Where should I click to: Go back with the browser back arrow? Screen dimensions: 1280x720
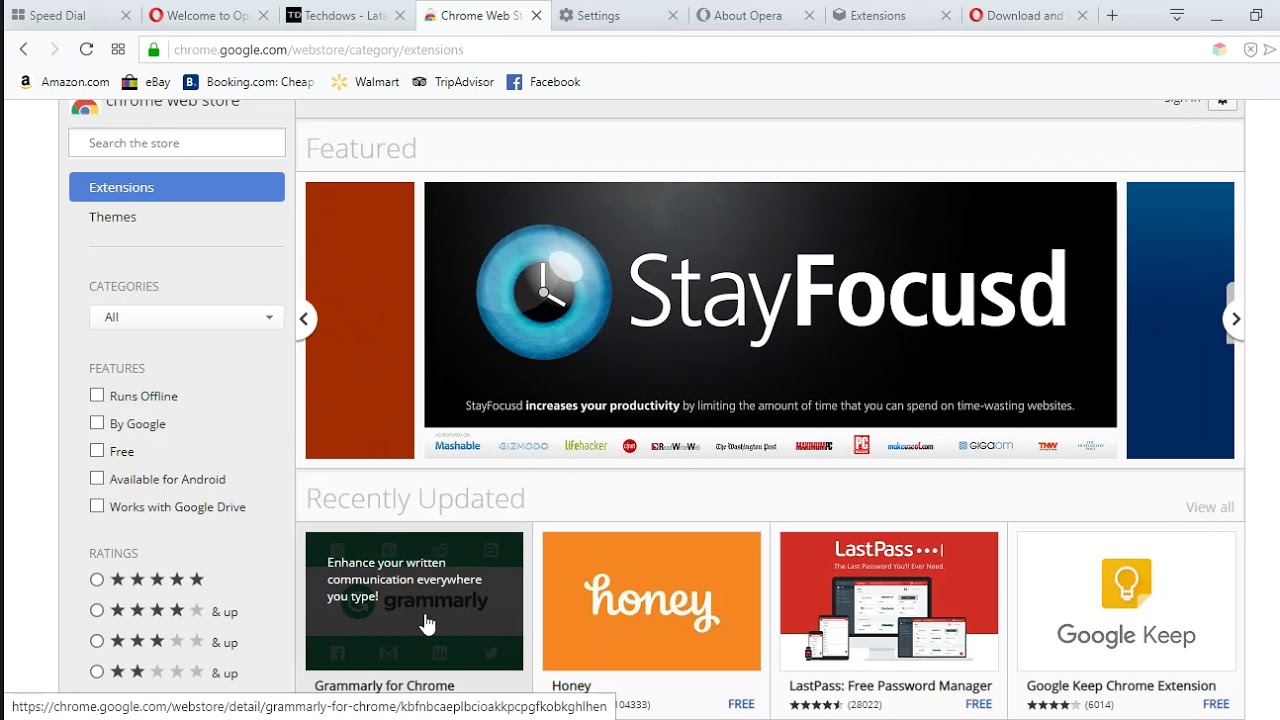point(24,49)
